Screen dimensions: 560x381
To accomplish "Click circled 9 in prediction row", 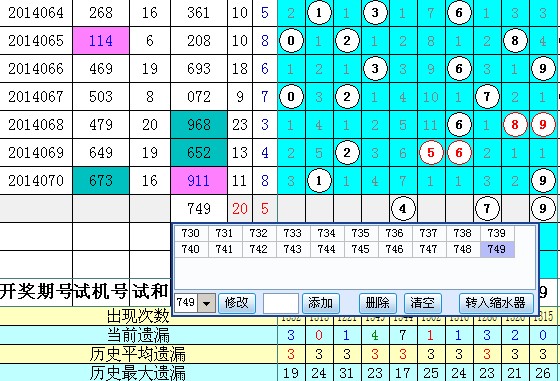I will pos(543,209).
